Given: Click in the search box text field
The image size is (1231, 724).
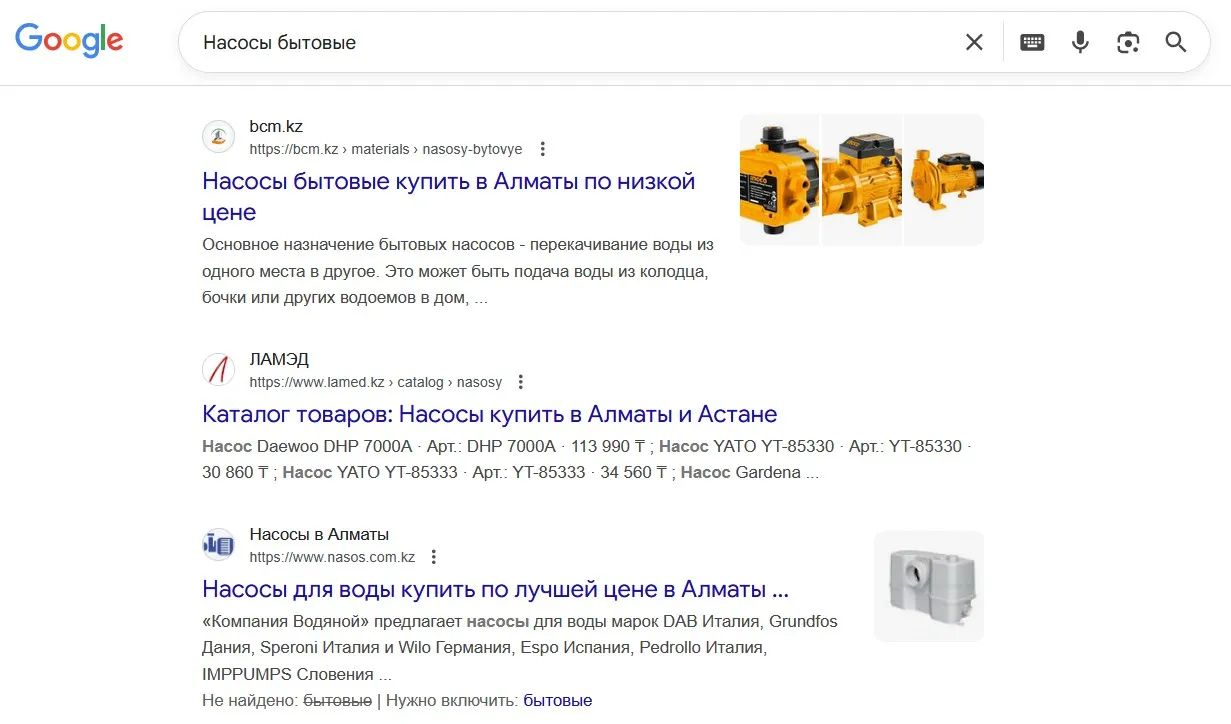Looking at the screenshot, I should [x=570, y=42].
